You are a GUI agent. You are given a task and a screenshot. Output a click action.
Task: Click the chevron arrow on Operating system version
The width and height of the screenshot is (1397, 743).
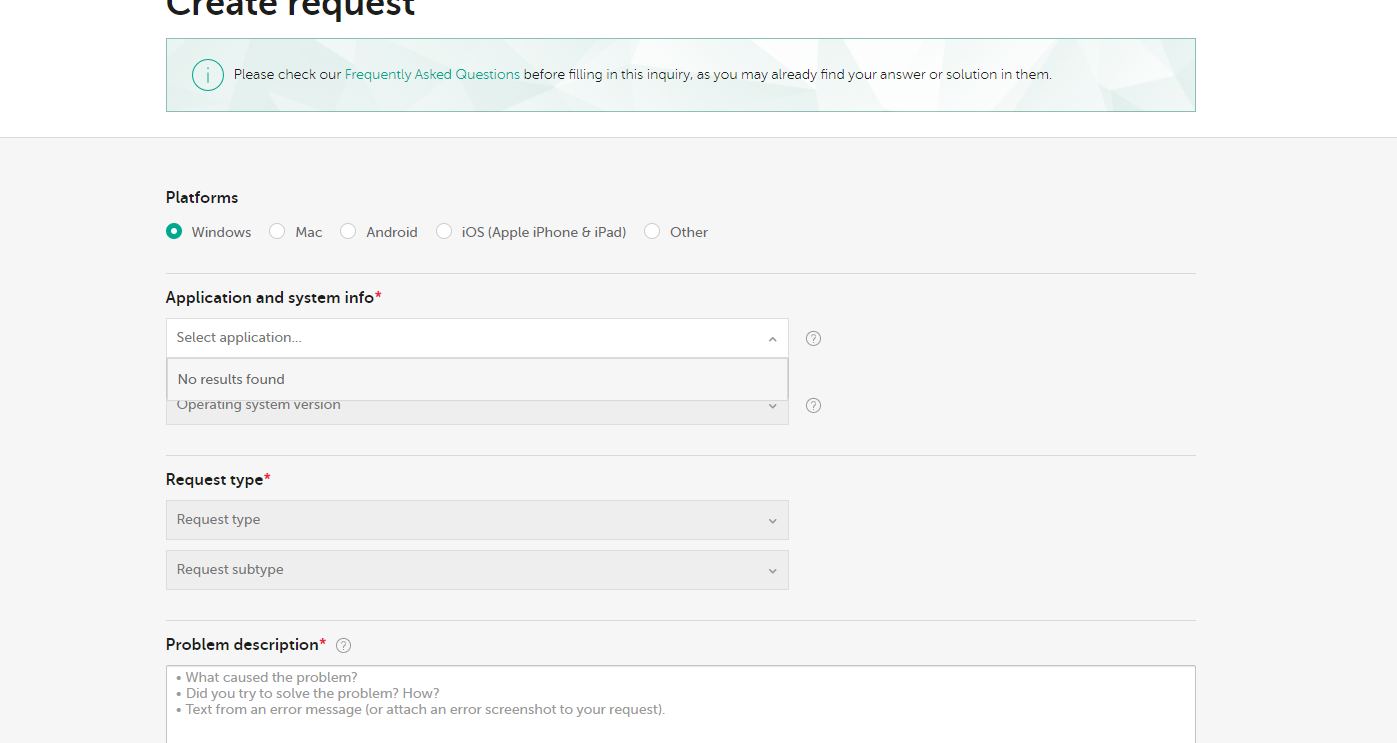point(772,406)
